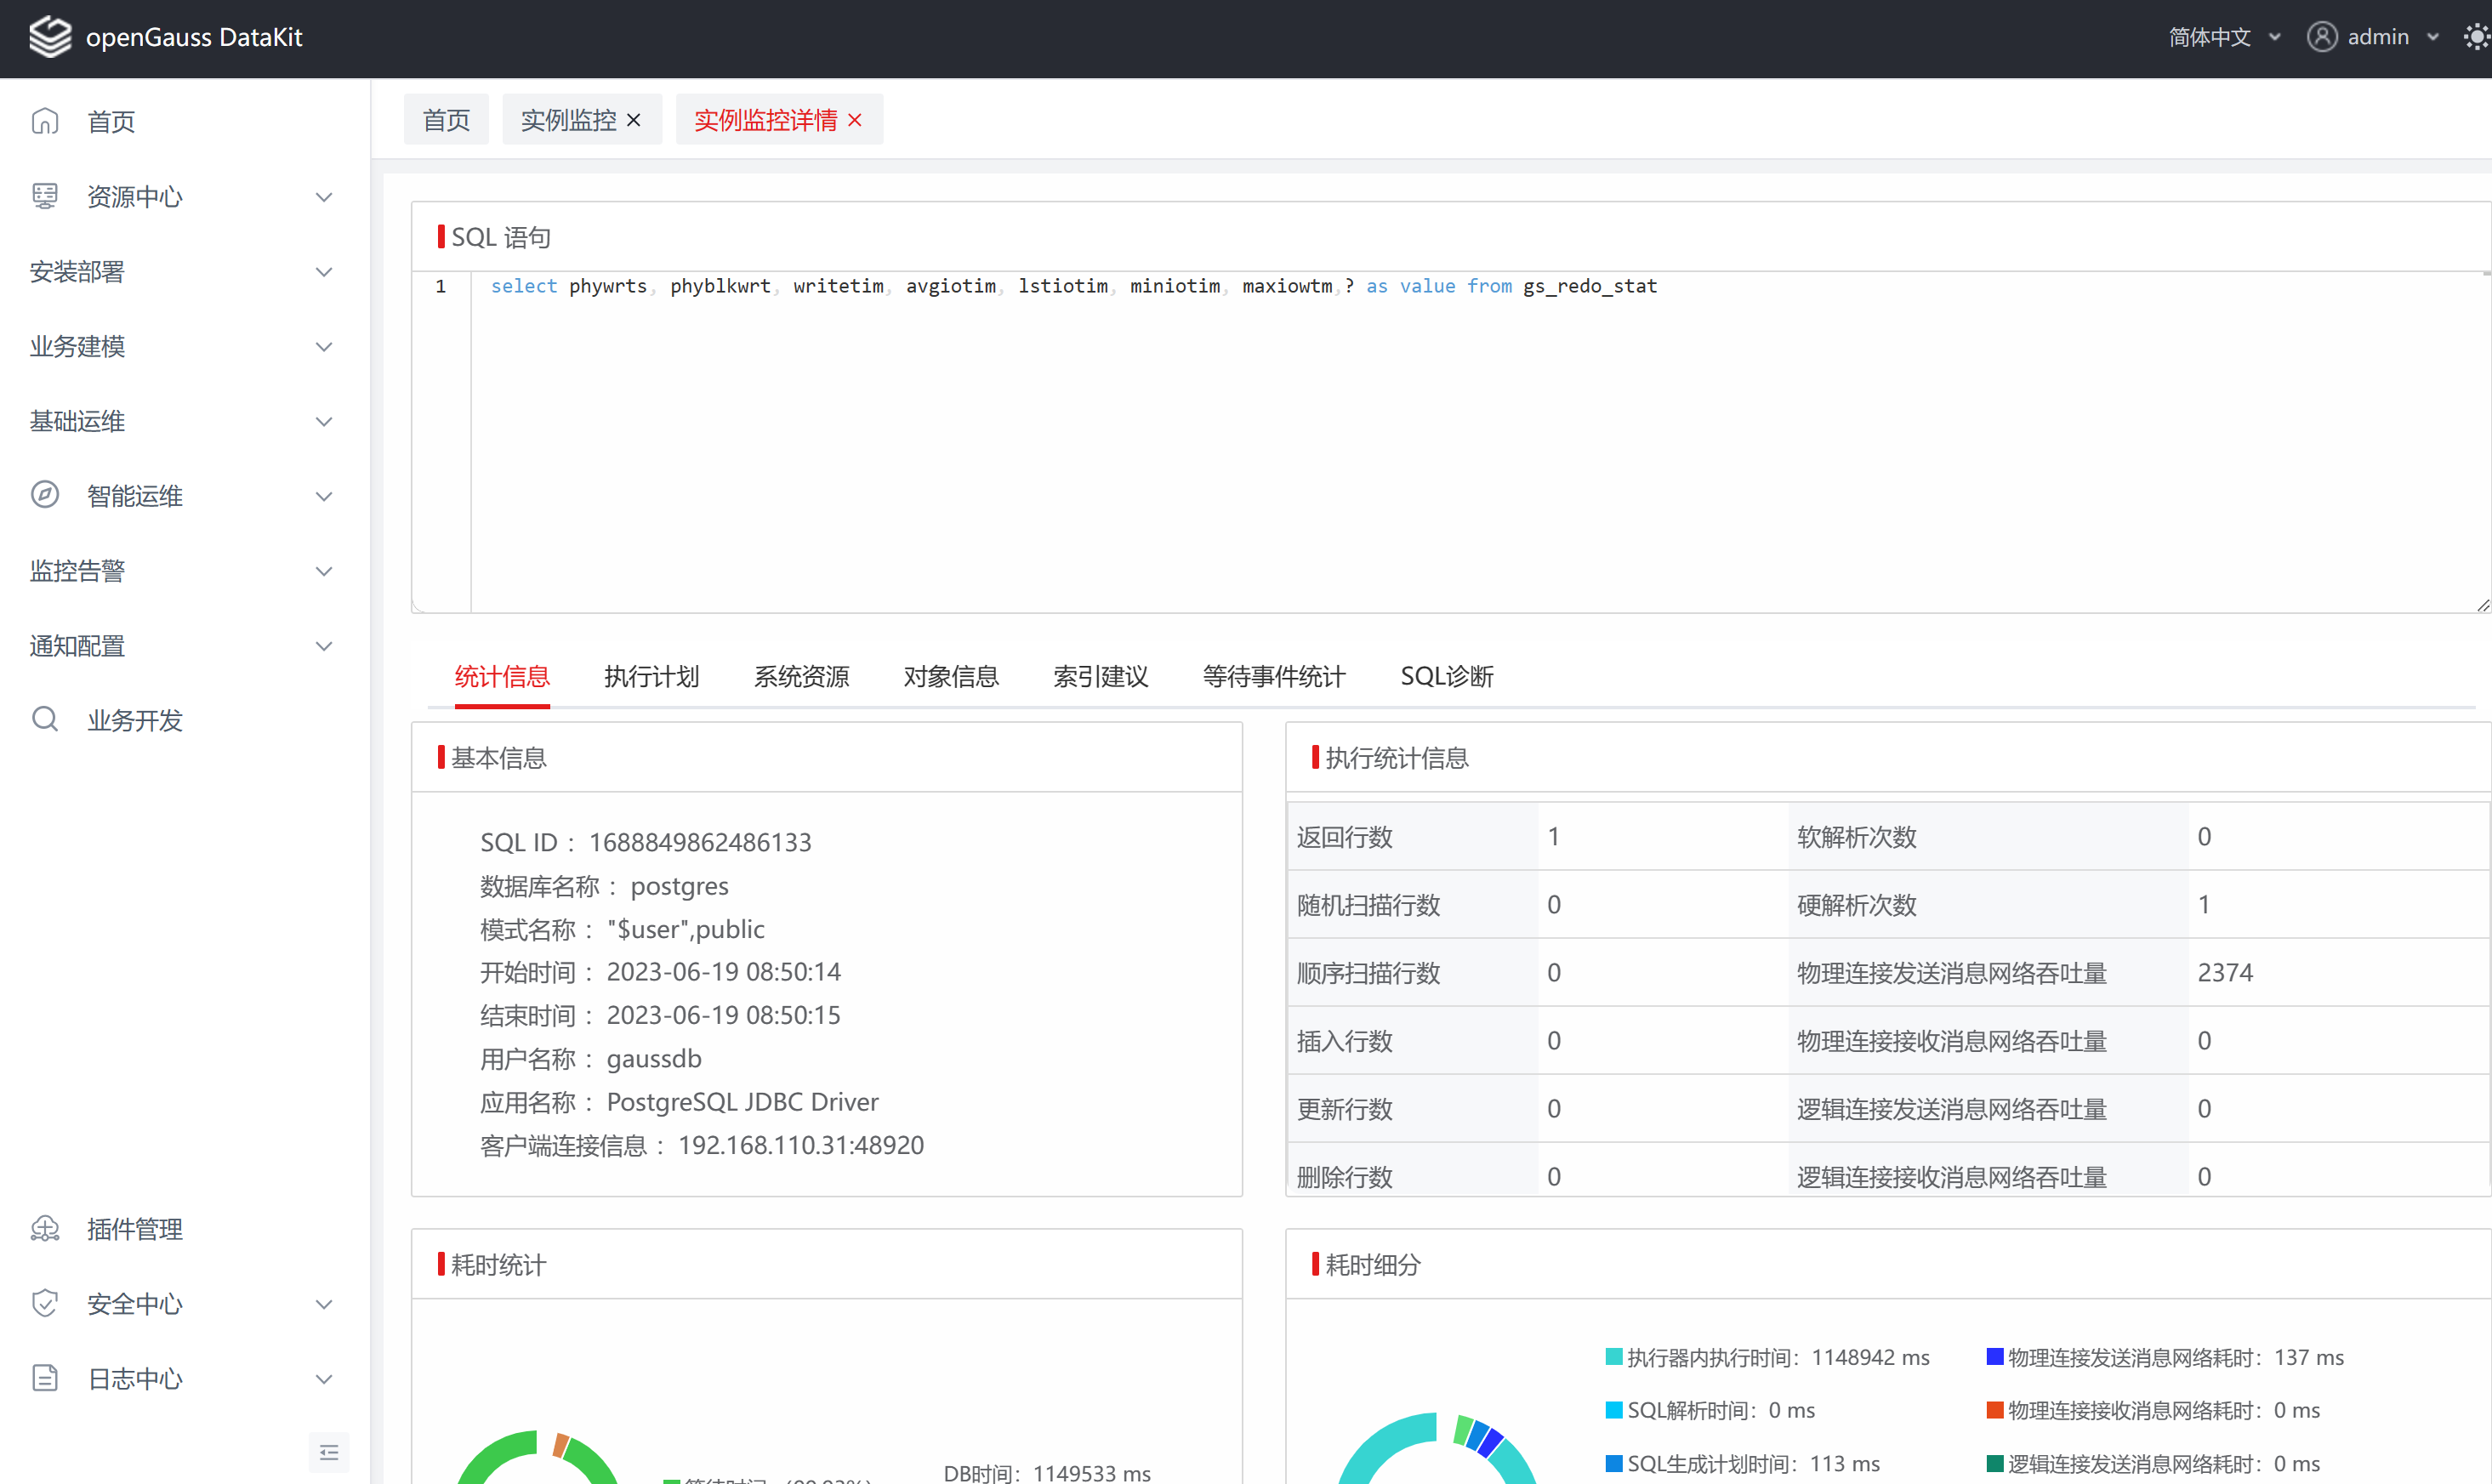The image size is (2492, 1484).
Task: Click the openGauss DataKit logo icon
Action: click(x=50, y=37)
